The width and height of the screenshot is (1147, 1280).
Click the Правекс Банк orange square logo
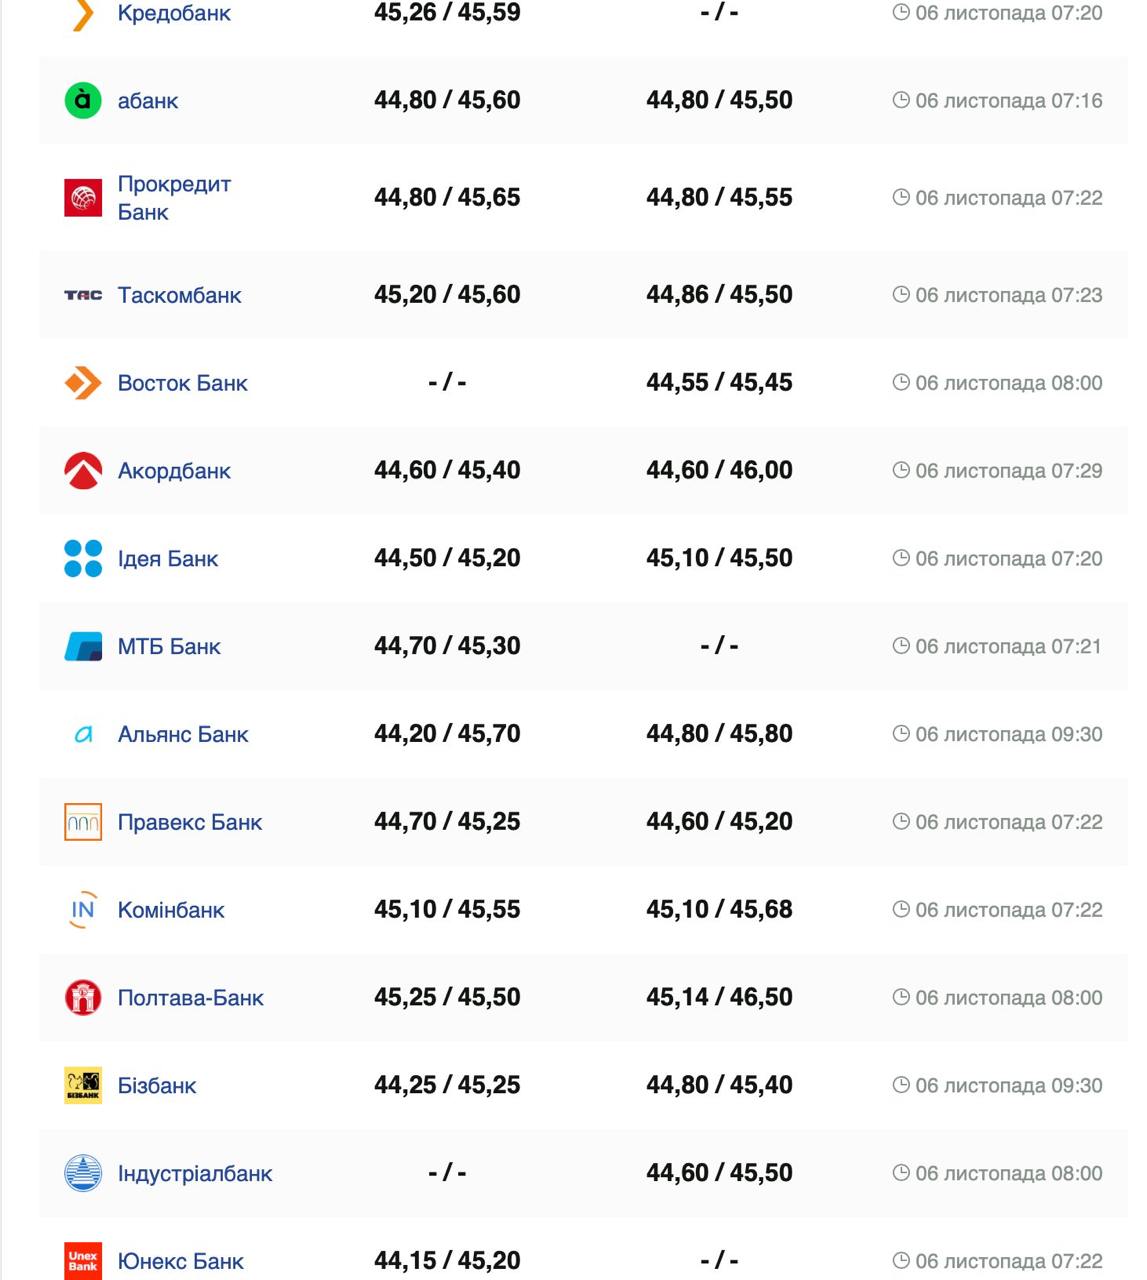[83, 822]
